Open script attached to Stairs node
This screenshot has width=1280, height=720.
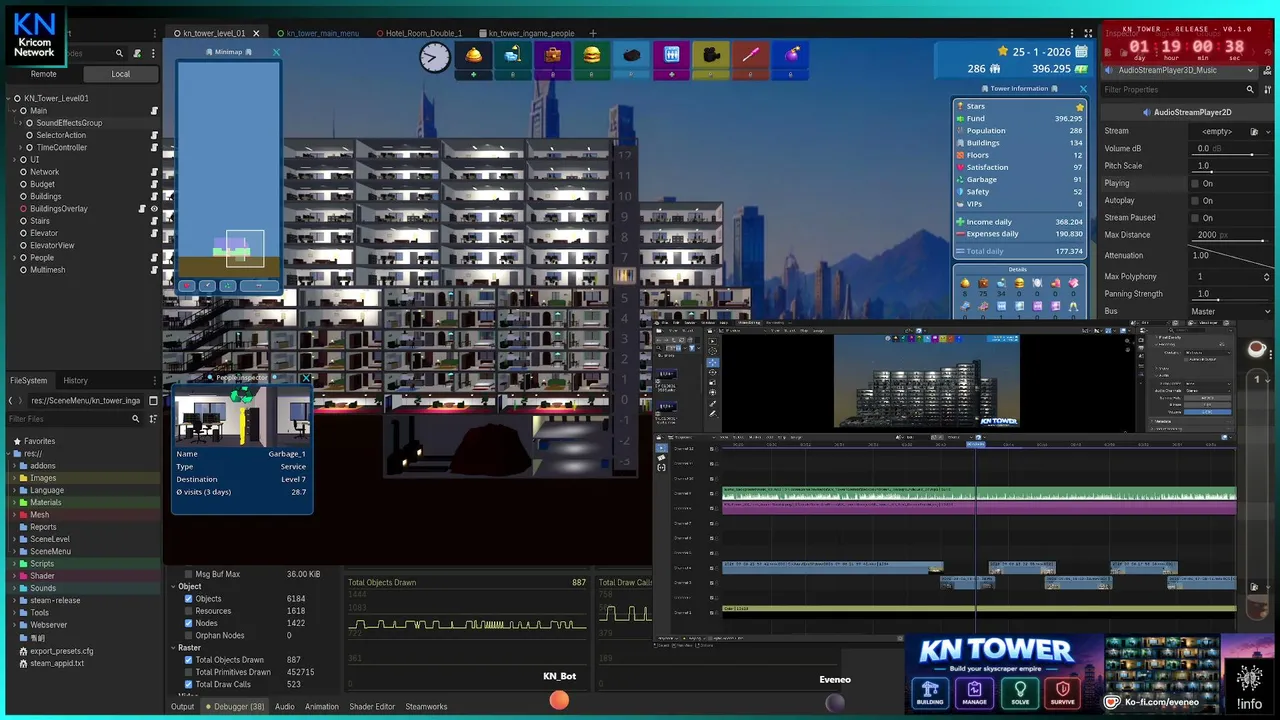pos(154,221)
